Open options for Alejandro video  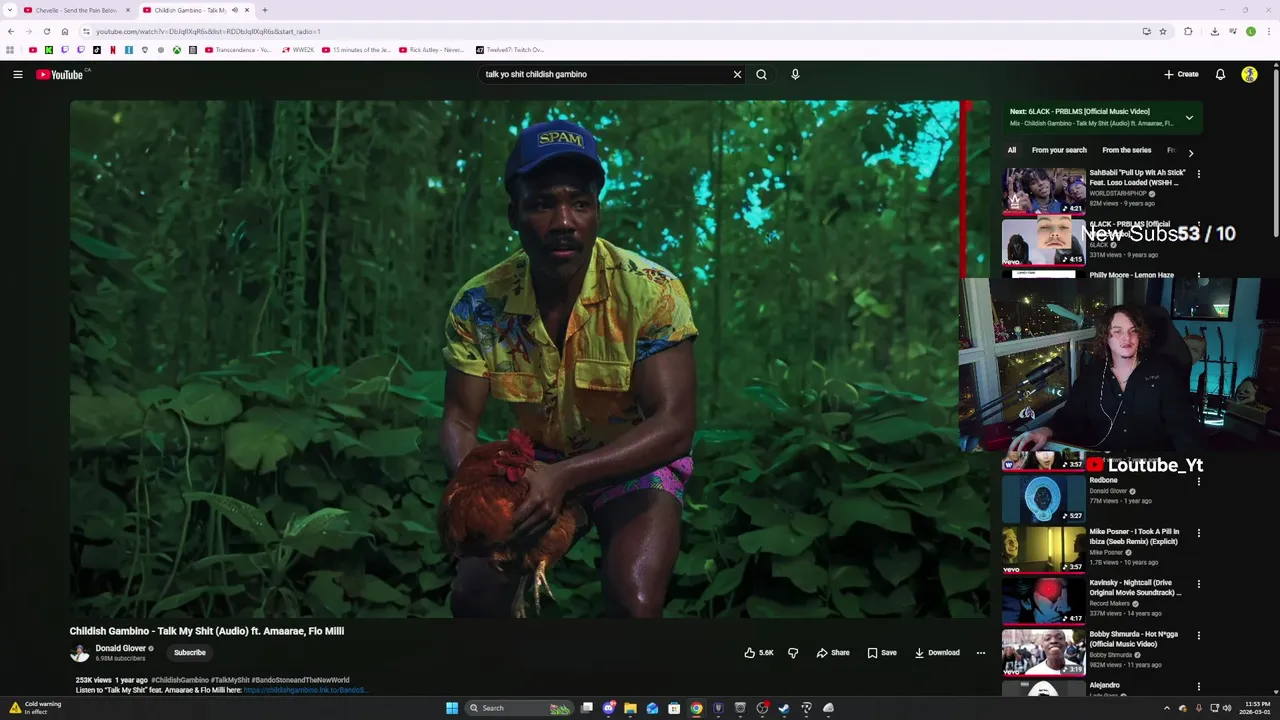1199,686
